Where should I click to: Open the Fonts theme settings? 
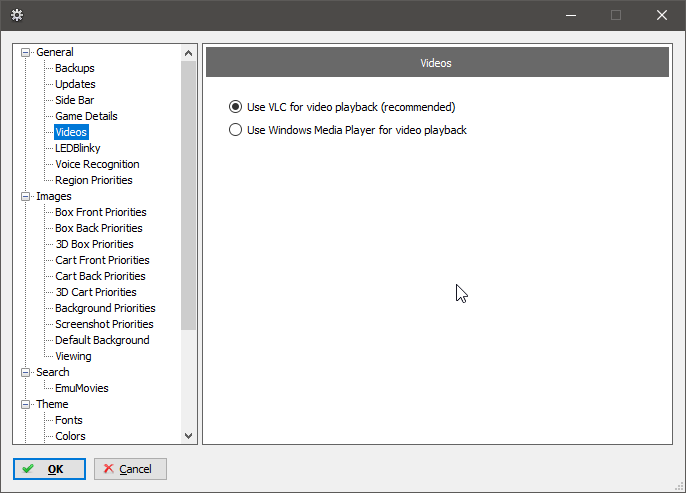[69, 420]
